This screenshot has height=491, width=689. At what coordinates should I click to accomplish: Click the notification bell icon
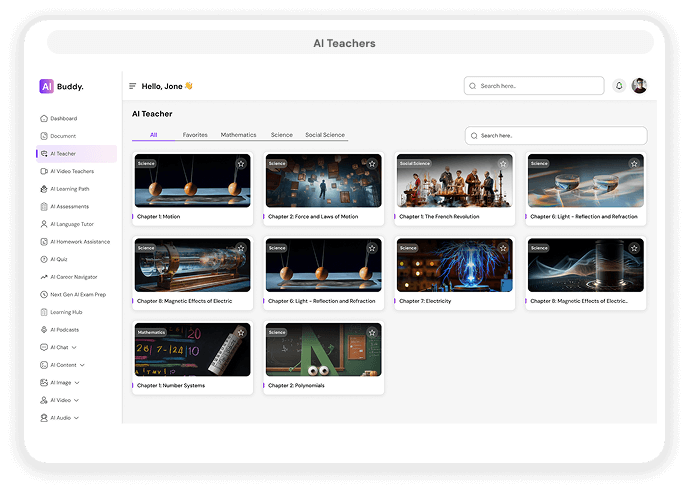click(619, 86)
